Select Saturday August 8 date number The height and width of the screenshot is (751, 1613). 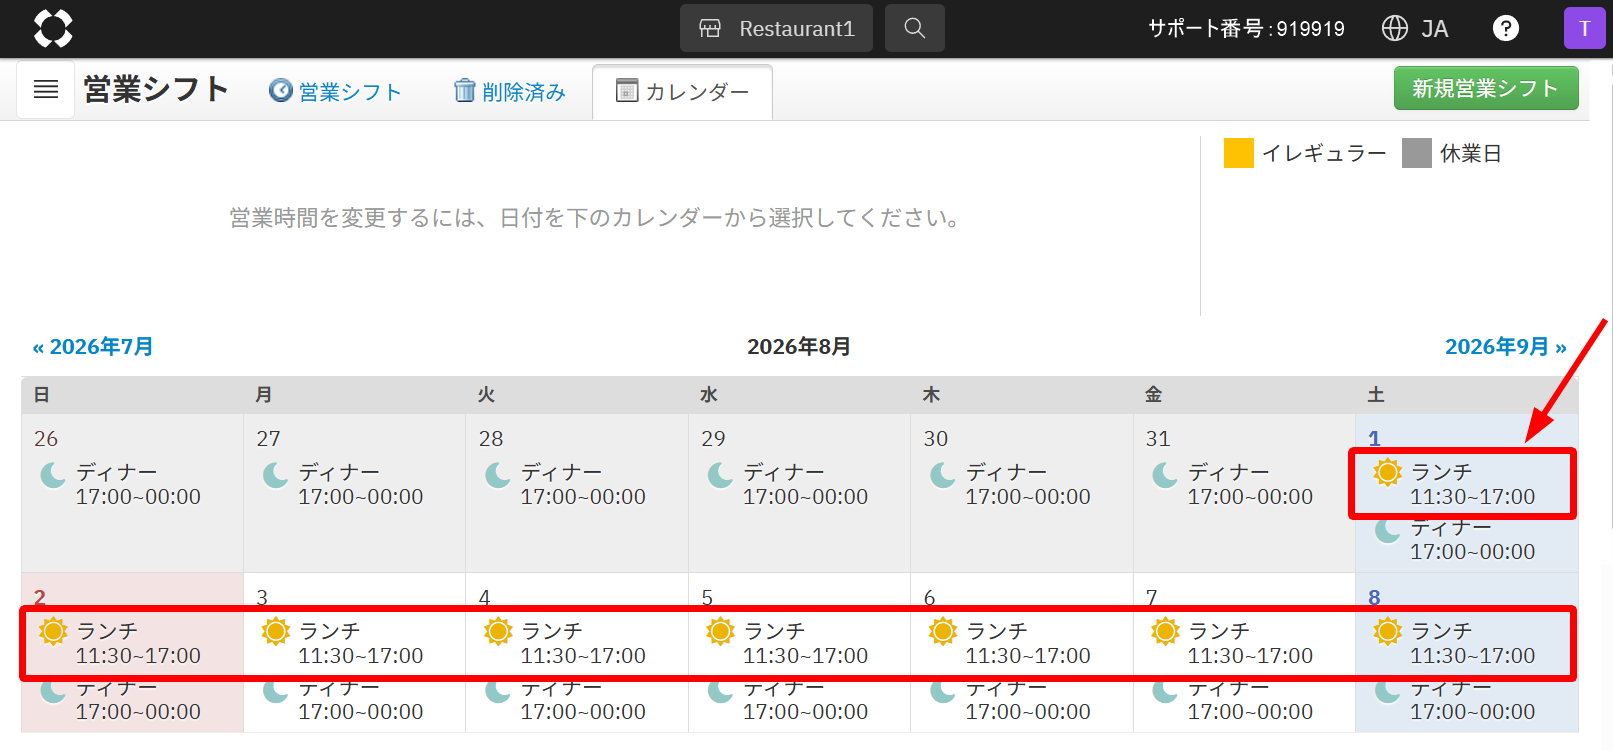point(1374,597)
